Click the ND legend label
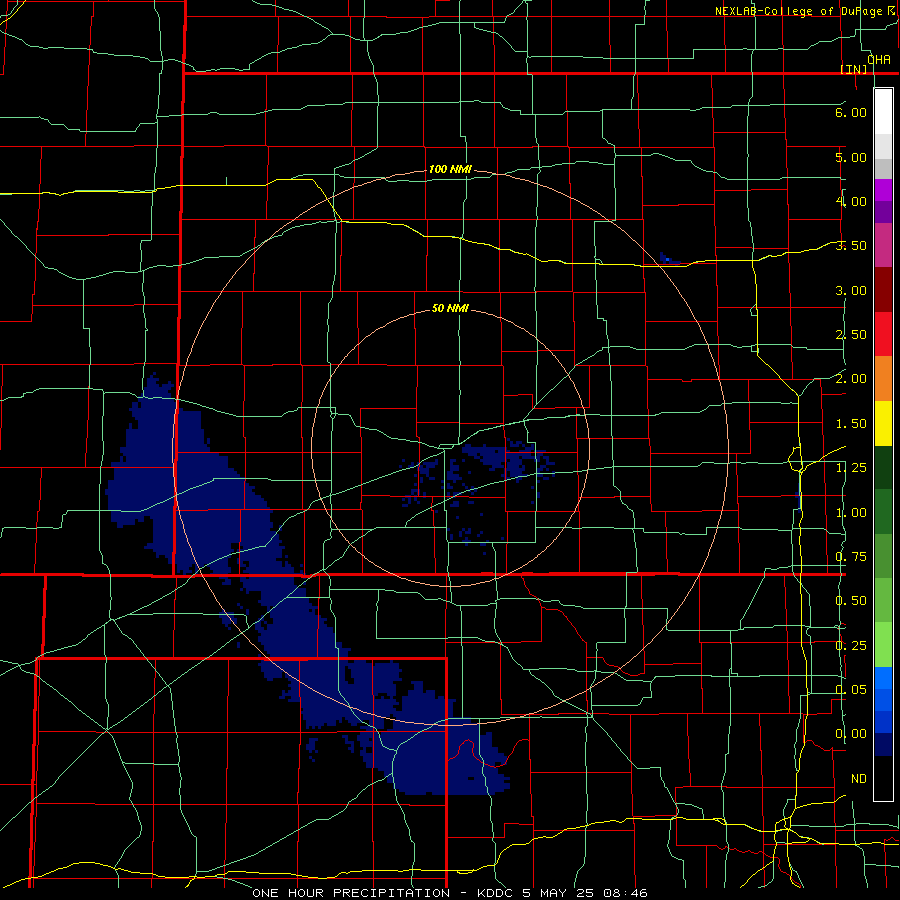This screenshot has width=900, height=900. pos(859,779)
